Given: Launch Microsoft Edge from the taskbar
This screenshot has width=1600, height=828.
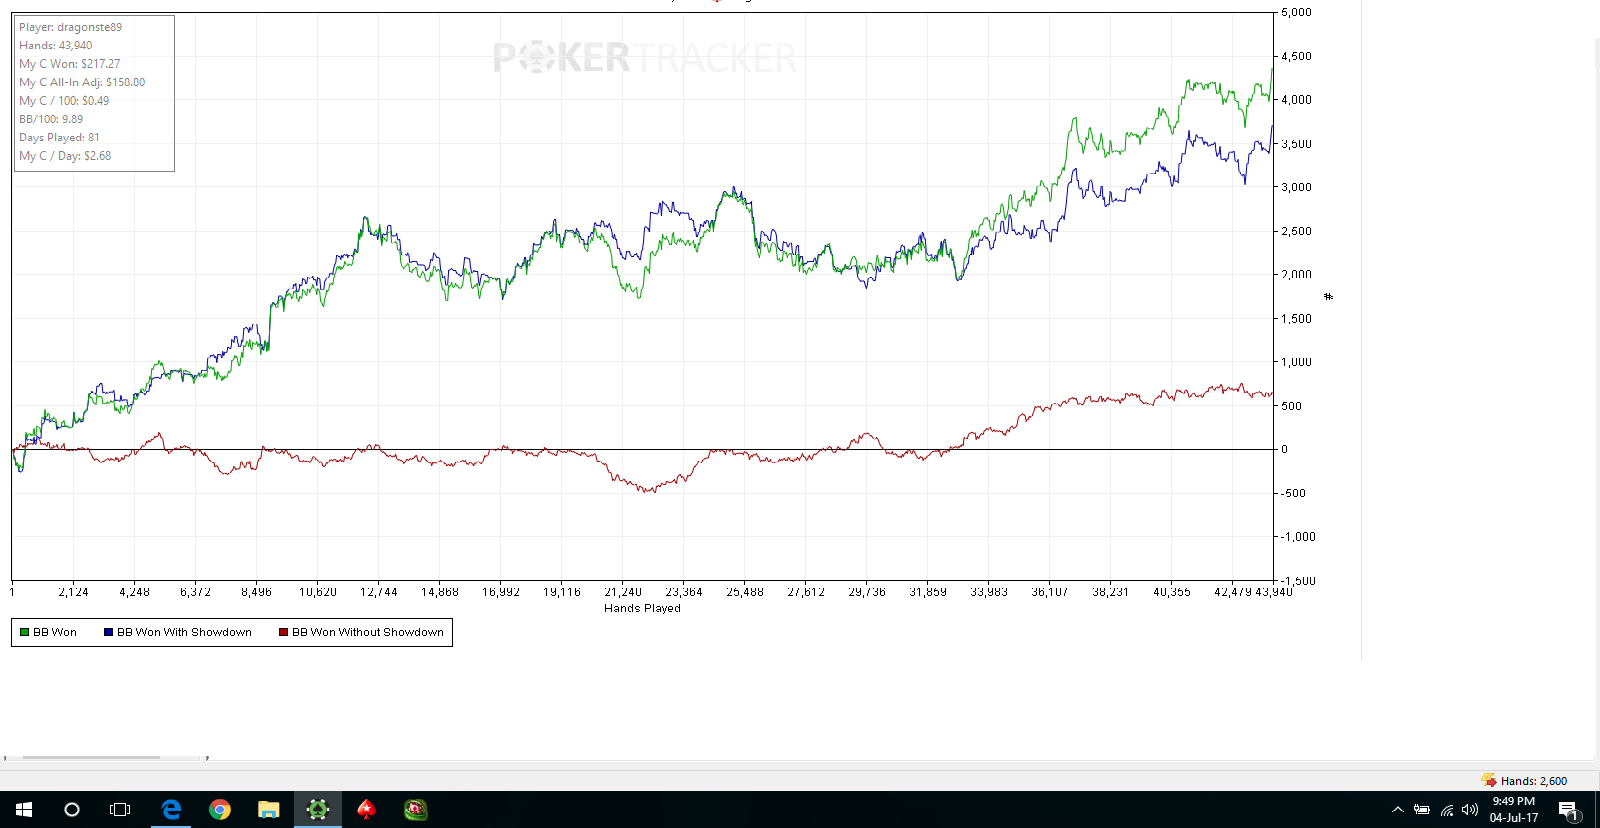Looking at the screenshot, I should point(171,810).
